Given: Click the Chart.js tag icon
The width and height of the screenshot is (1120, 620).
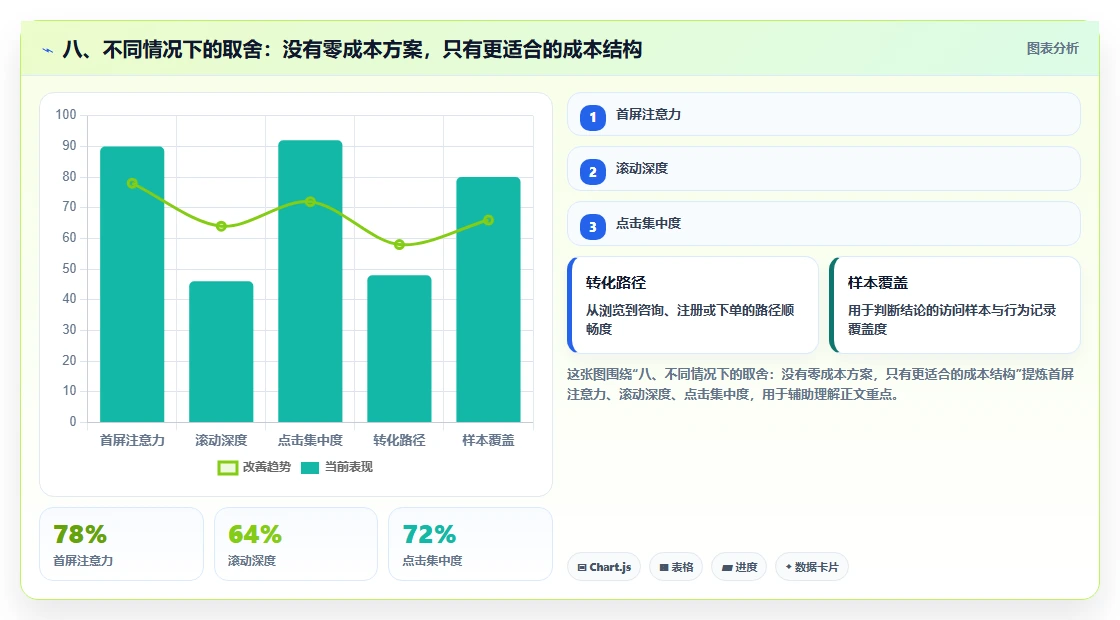Looking at the screenshot, I should pyautogui.click(x=582, y=567).
